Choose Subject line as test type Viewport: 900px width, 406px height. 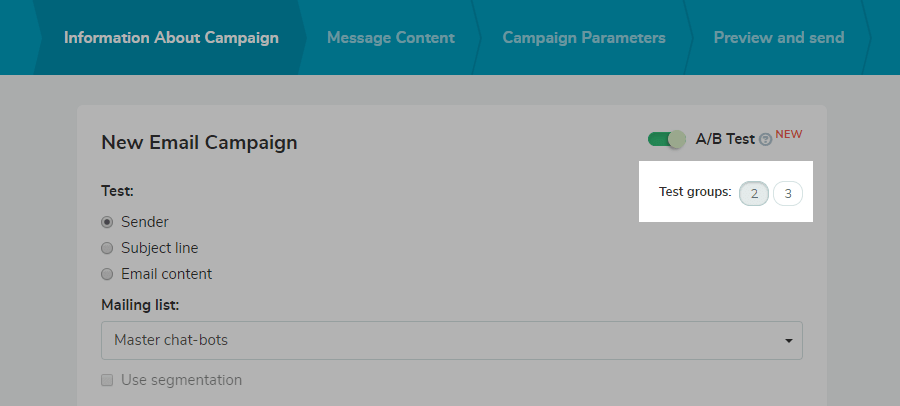(107, 248)
